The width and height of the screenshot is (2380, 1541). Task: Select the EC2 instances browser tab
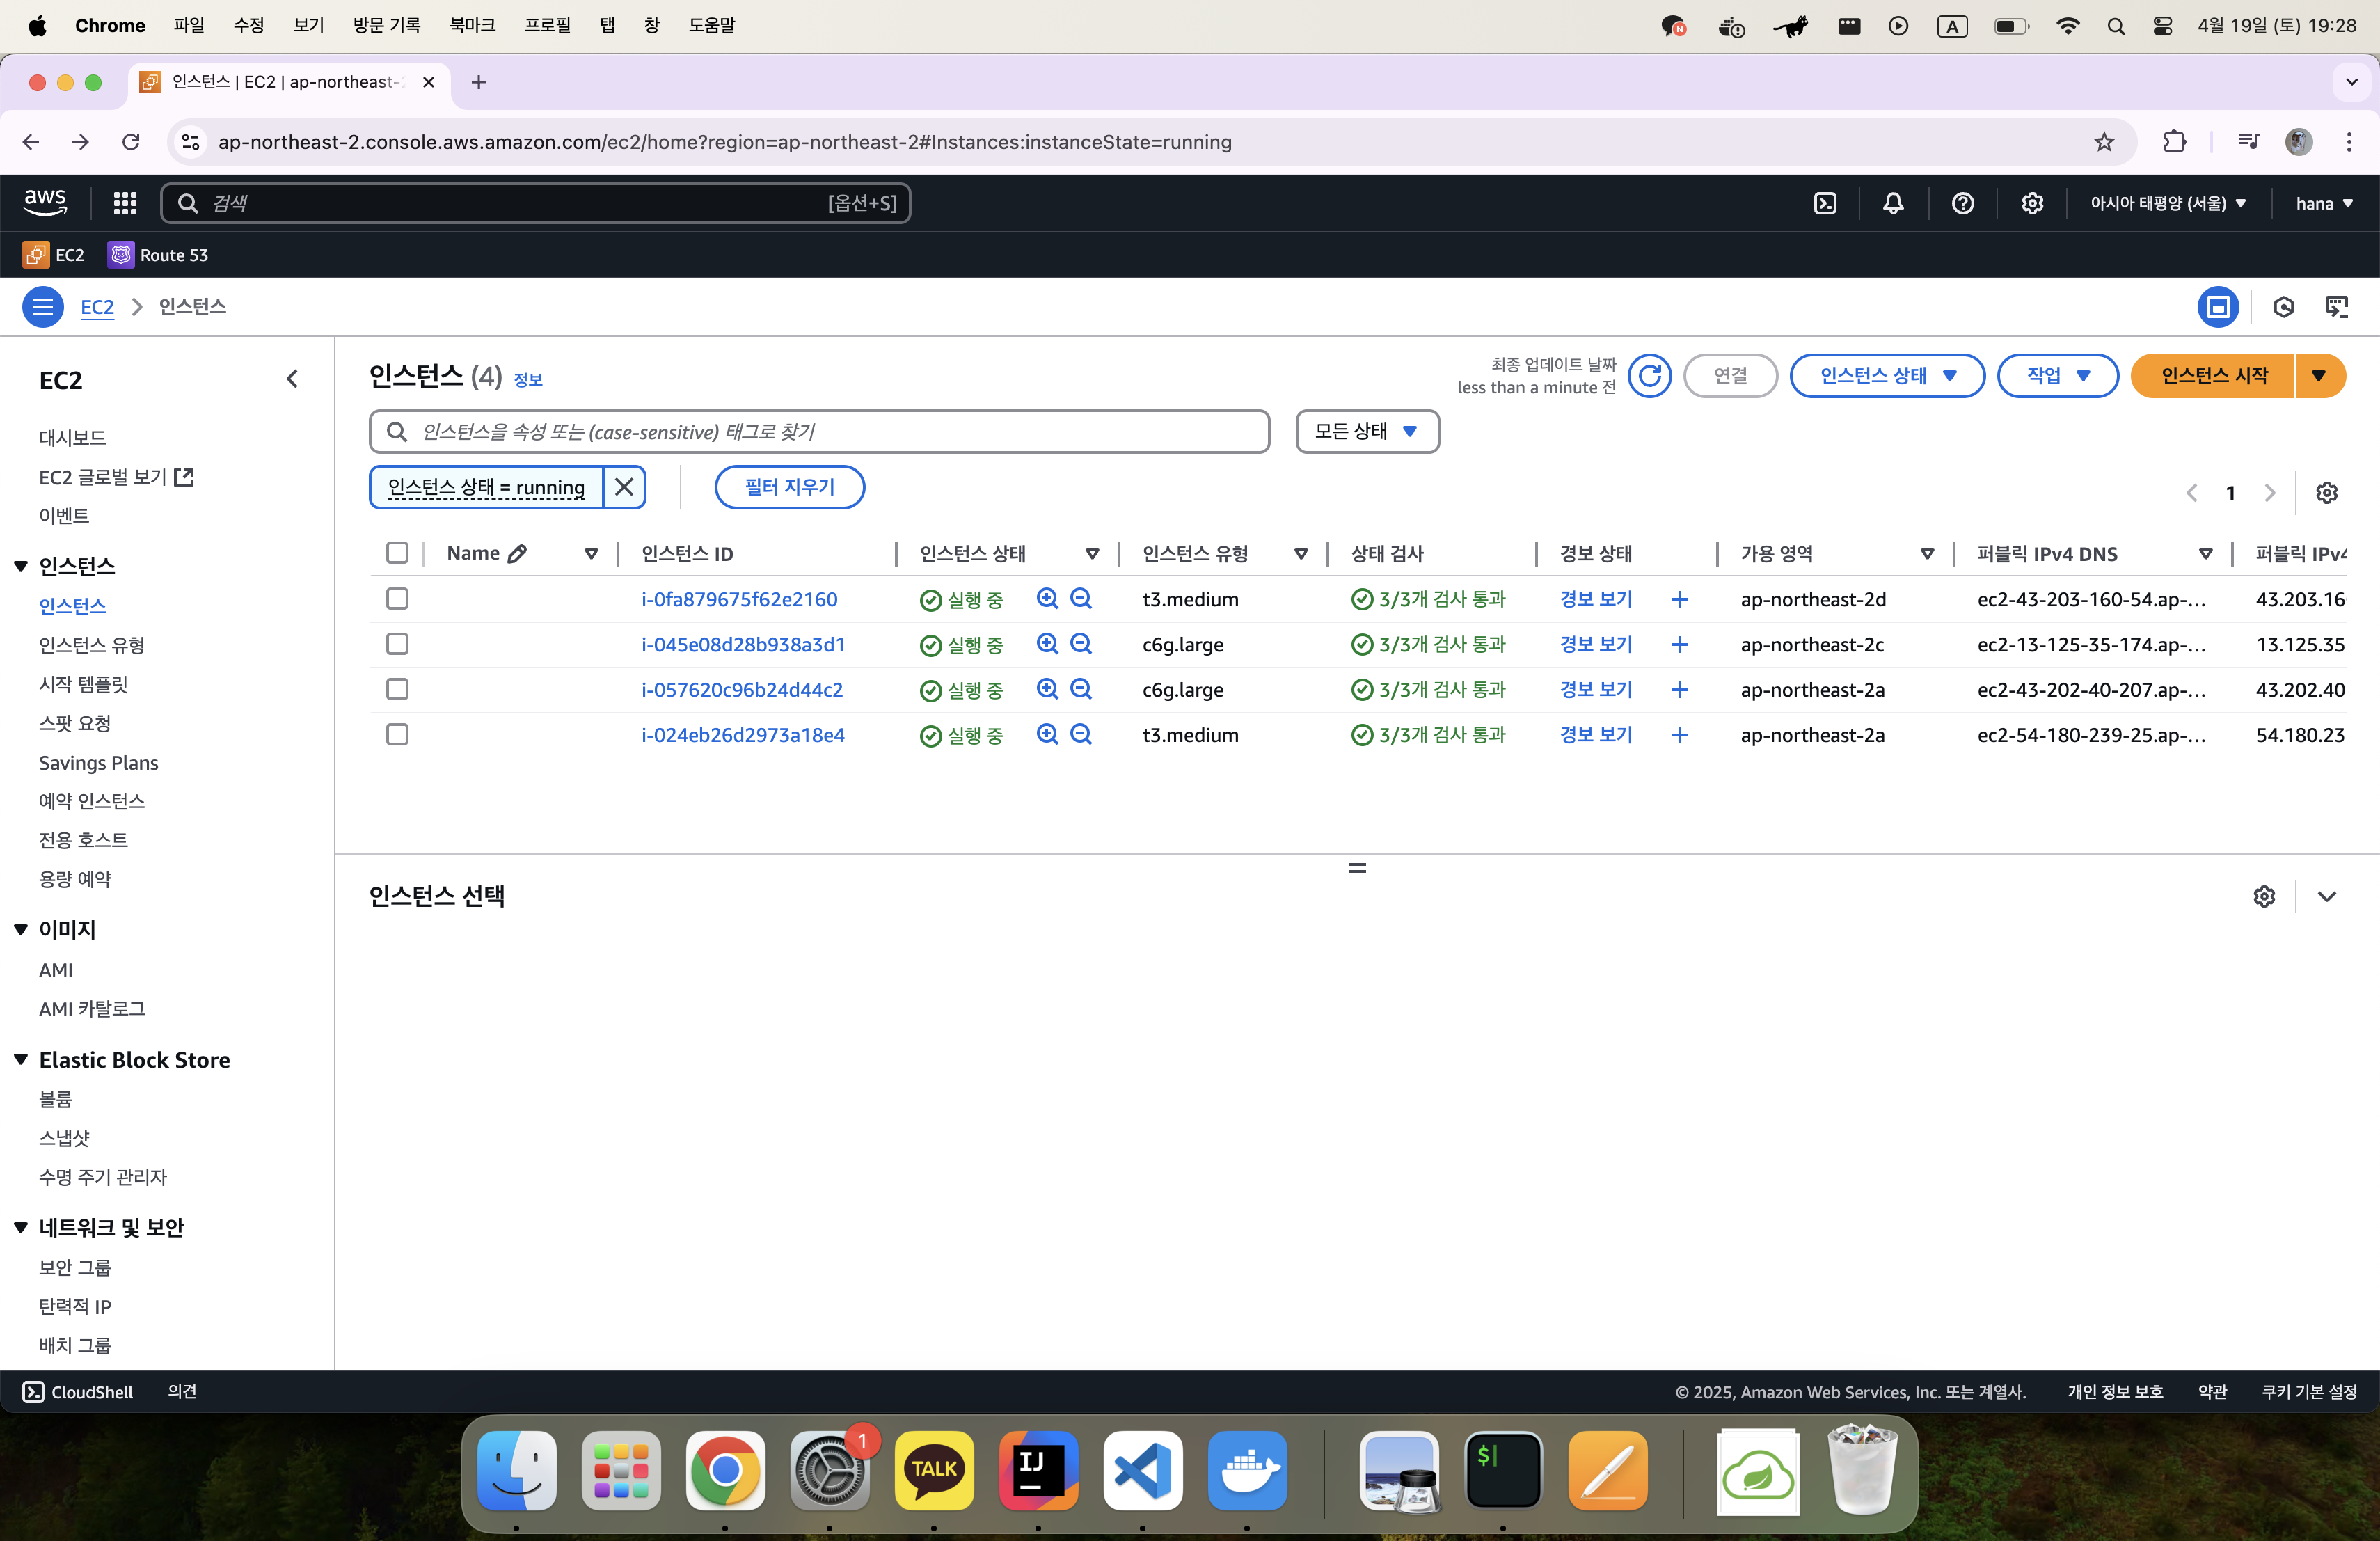click(x=288, y=82)
